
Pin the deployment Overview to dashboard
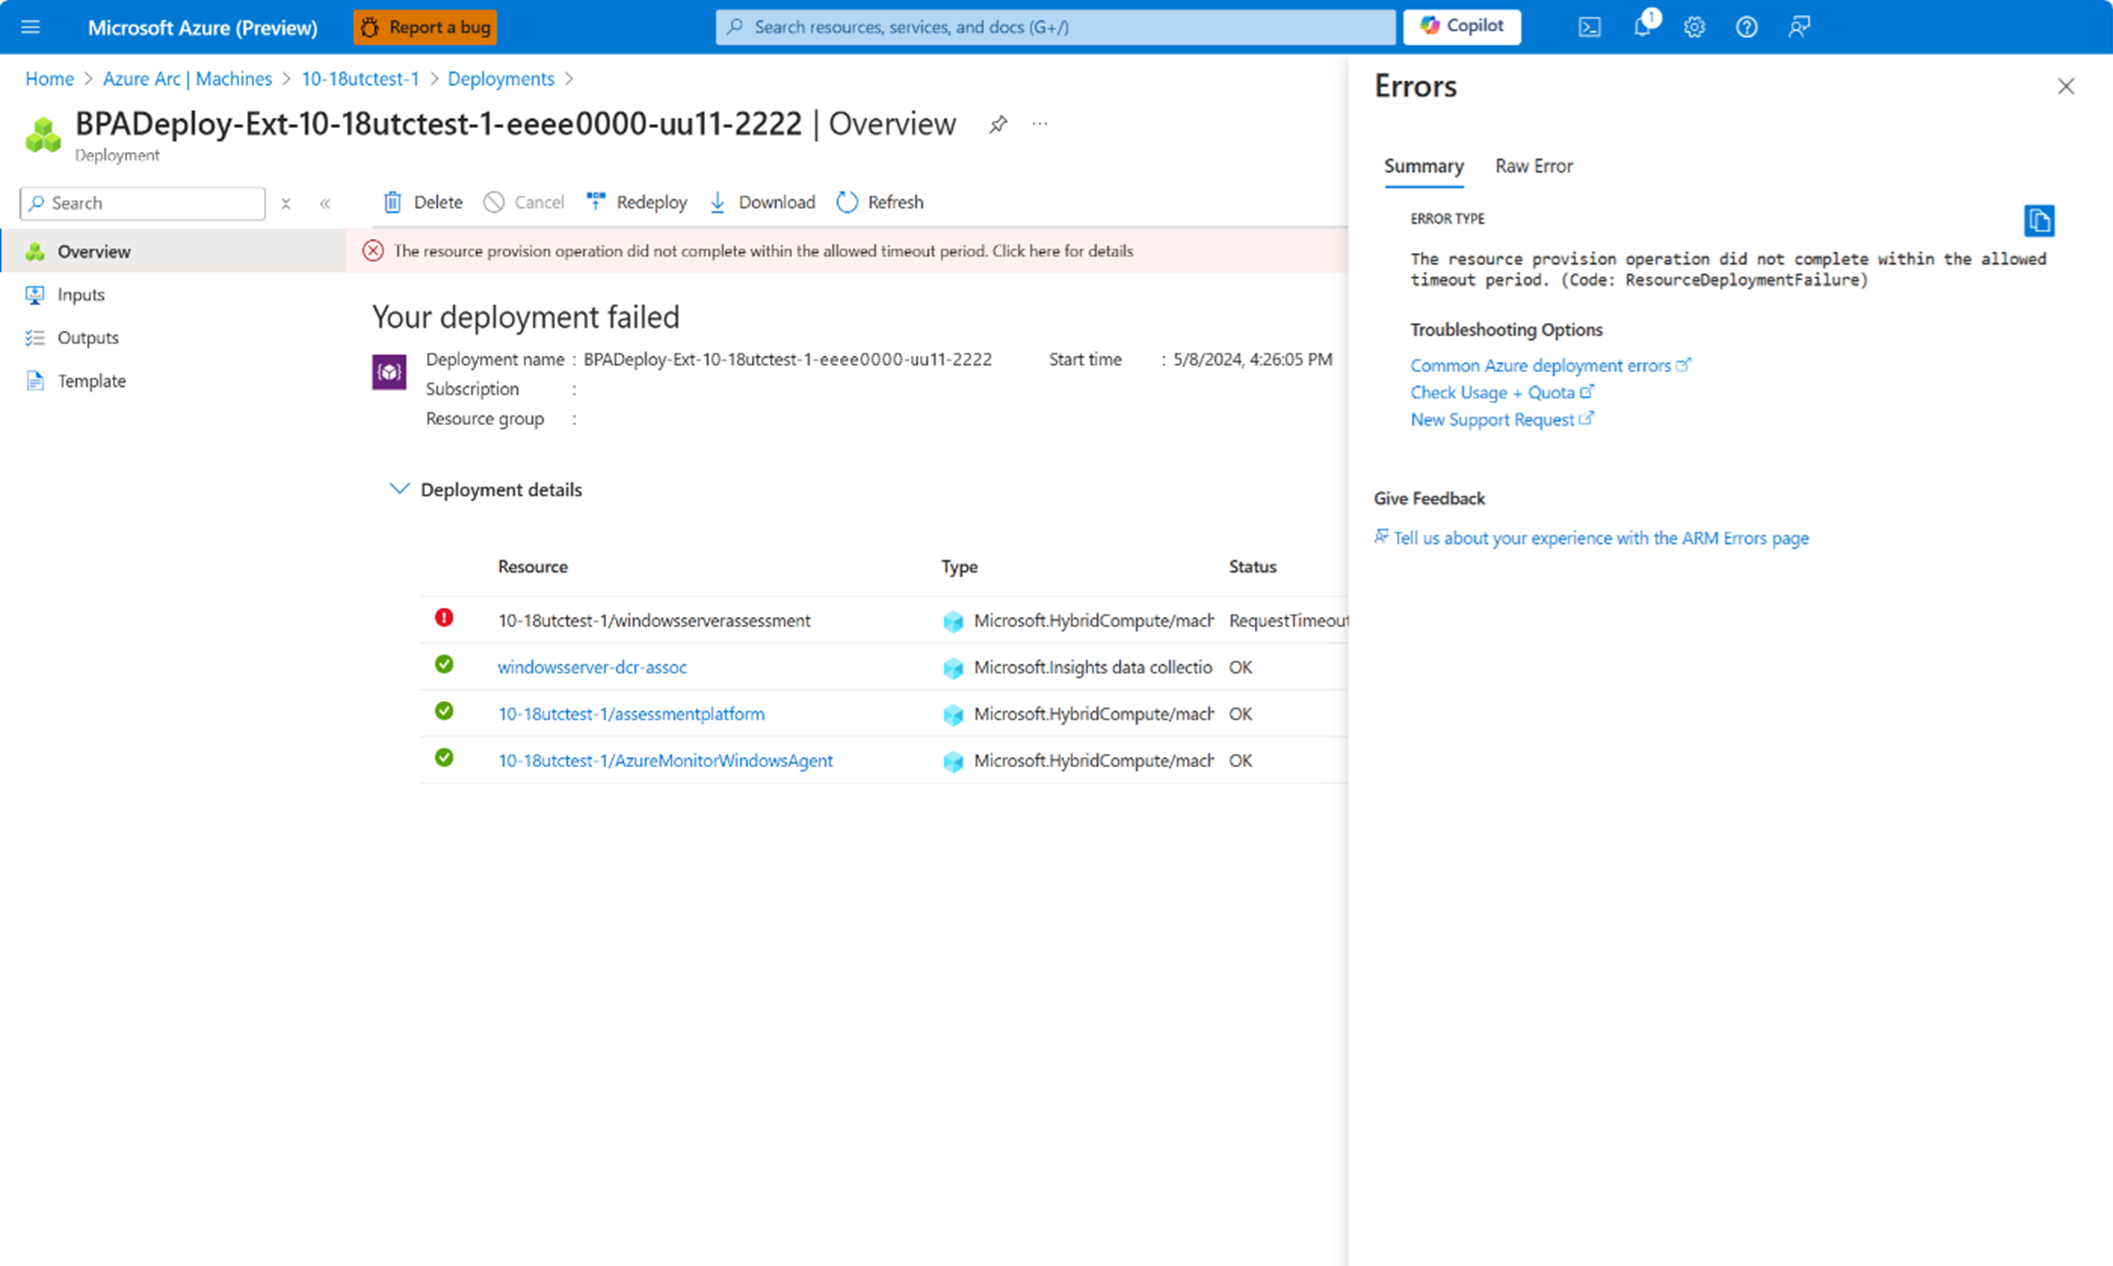tap(997, 124)
